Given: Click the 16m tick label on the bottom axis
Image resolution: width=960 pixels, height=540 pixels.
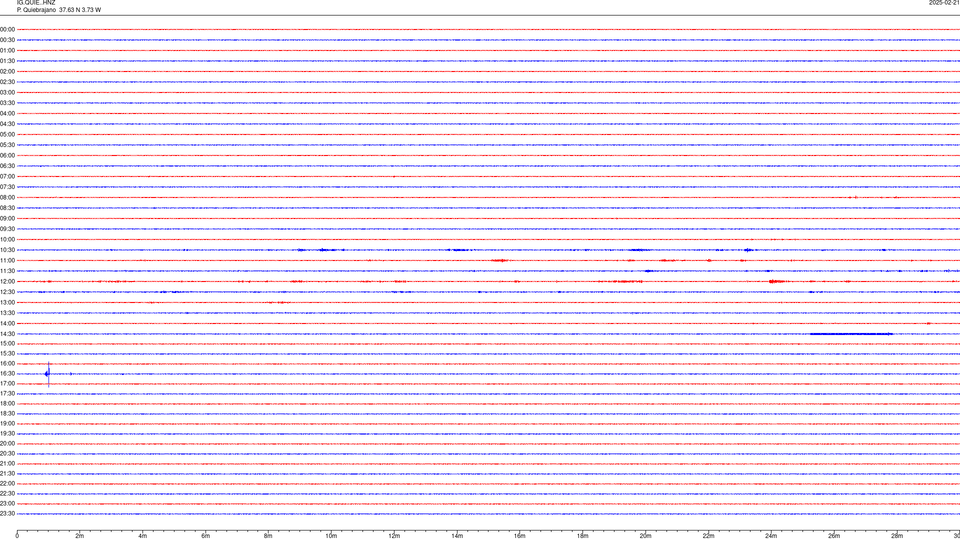Looking at the screenshot, I should pyautogui.click(x=520, y=536).
